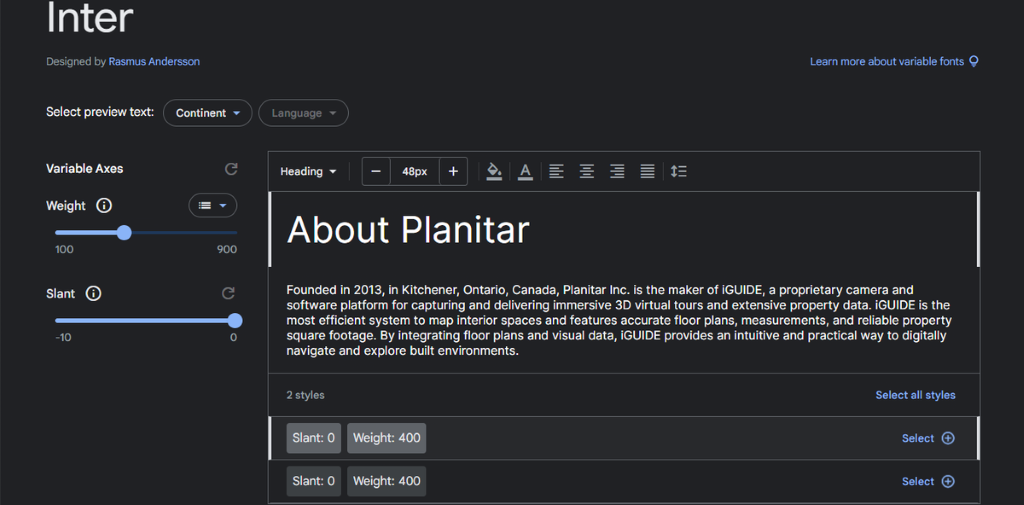The height and width of the screenshot is (505, 1024).
Task: Center align the preview text
Action: click(587, 172)
